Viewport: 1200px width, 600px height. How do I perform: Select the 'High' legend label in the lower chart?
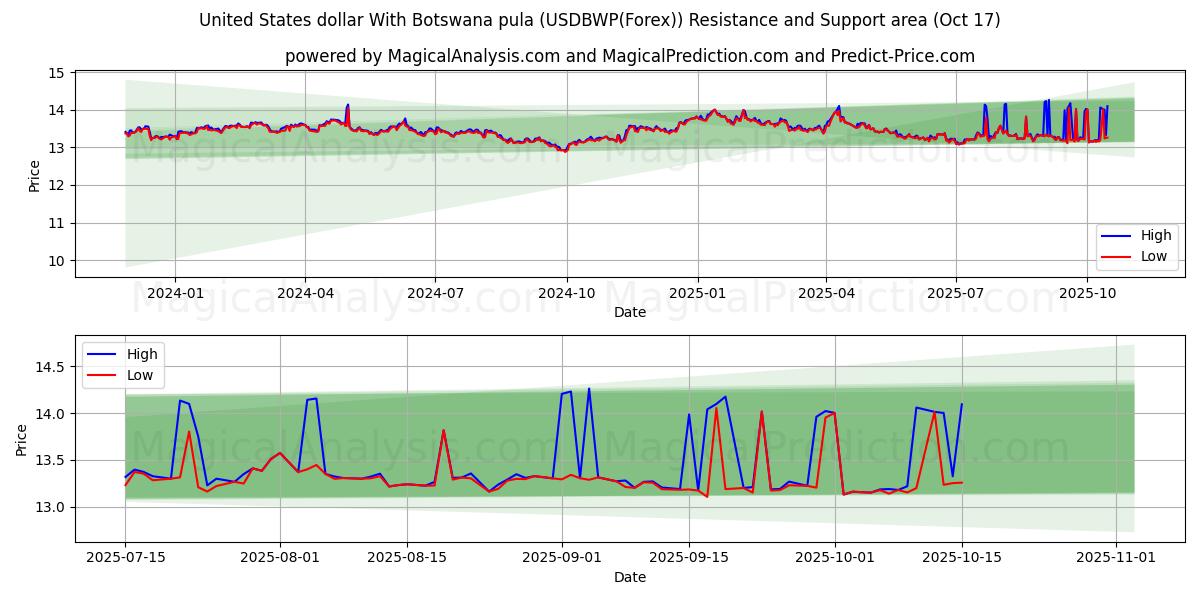tap(142, 354)
